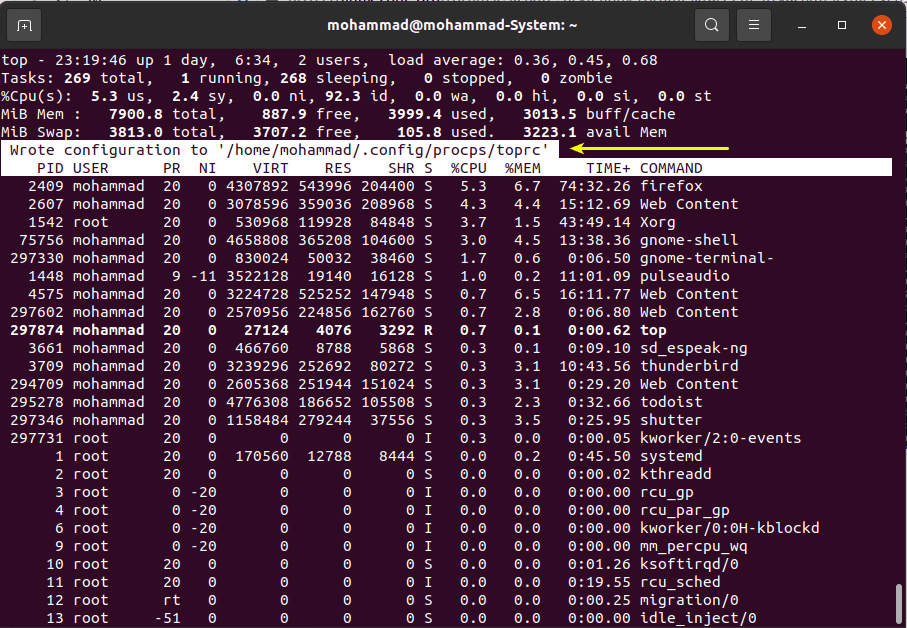Maximize the terminal window

(842, 24)
